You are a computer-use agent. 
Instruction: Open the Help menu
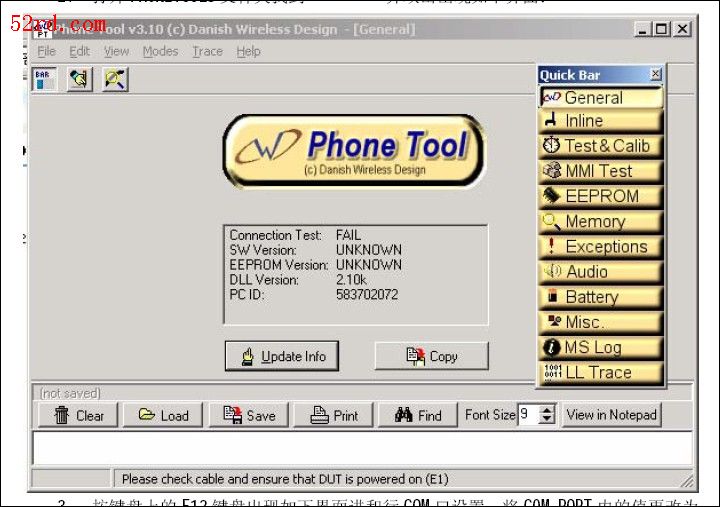coord(248,51)
